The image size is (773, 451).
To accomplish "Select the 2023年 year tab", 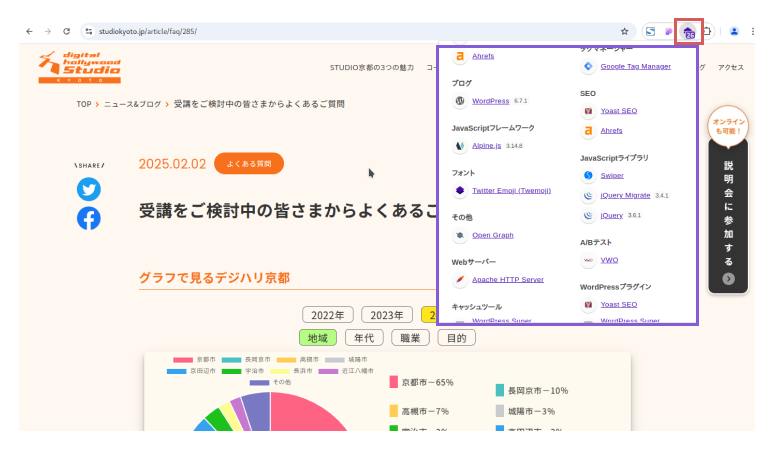I will 387,315.
